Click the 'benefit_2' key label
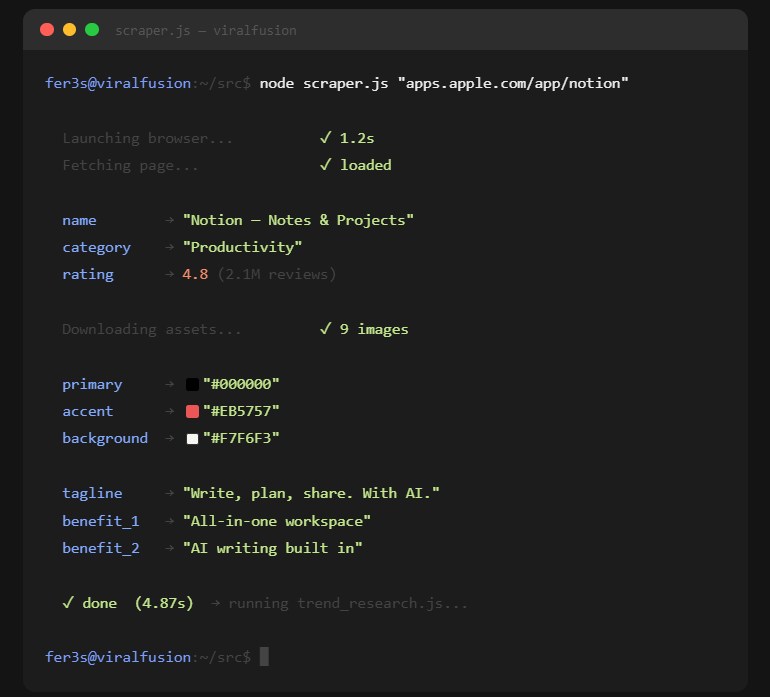 point(101,548)
